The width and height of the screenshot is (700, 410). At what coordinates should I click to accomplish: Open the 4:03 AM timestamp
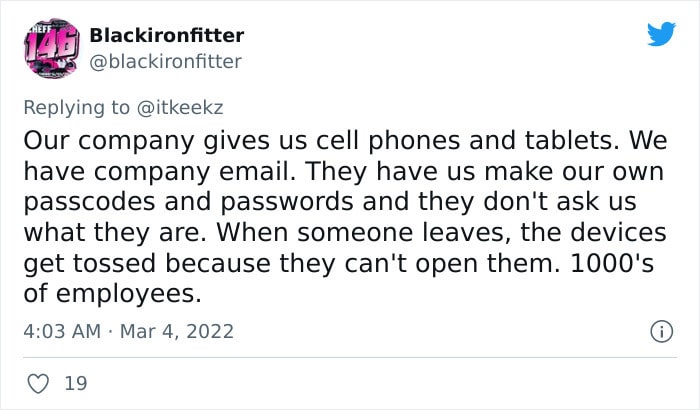click(x=62, y=331)
